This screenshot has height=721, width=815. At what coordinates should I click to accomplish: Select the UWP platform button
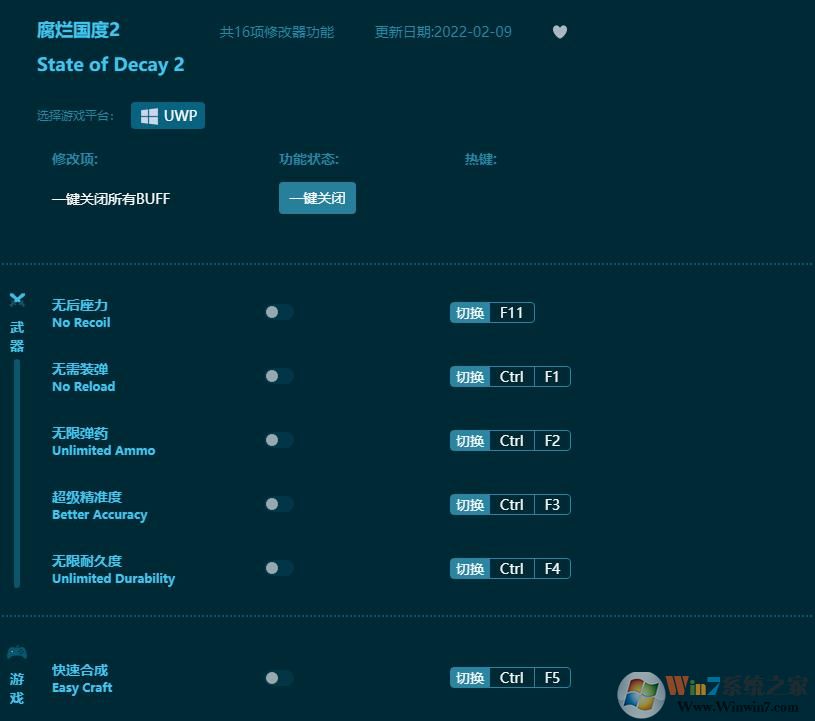[x=168, y=115]
